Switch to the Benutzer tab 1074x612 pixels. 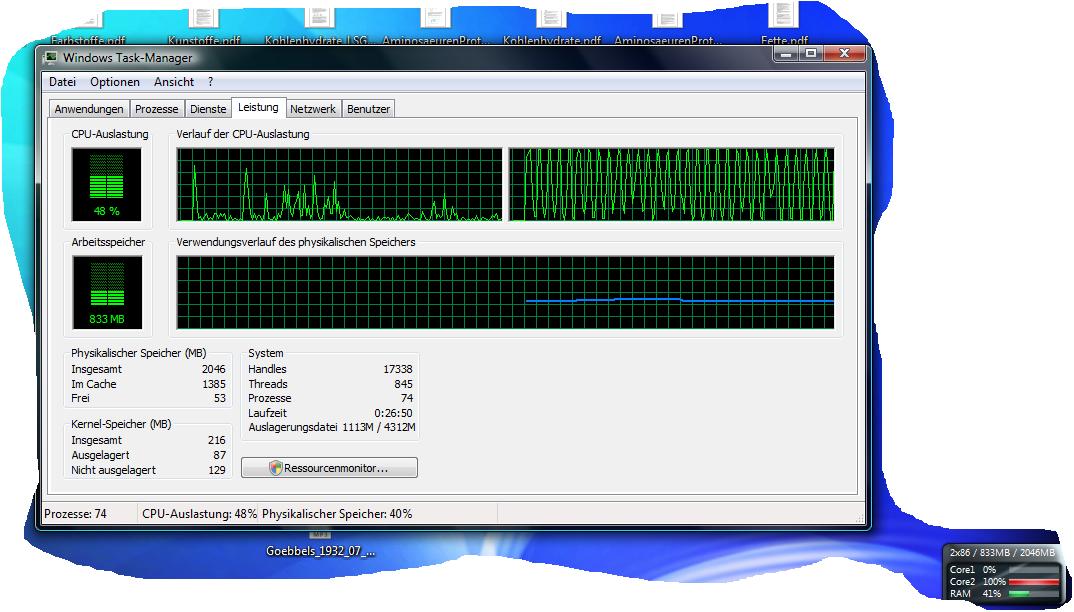tap(369, 109)
